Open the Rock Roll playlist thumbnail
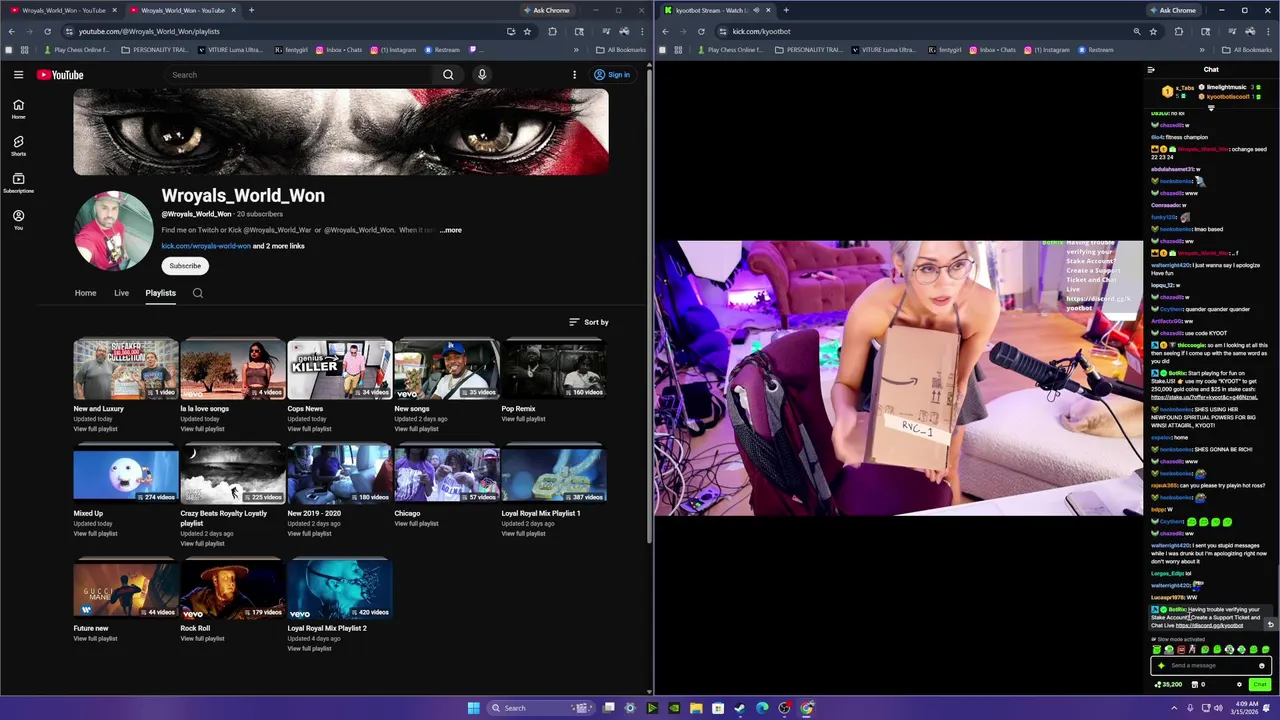The image size is (1280, 720). 233,590
